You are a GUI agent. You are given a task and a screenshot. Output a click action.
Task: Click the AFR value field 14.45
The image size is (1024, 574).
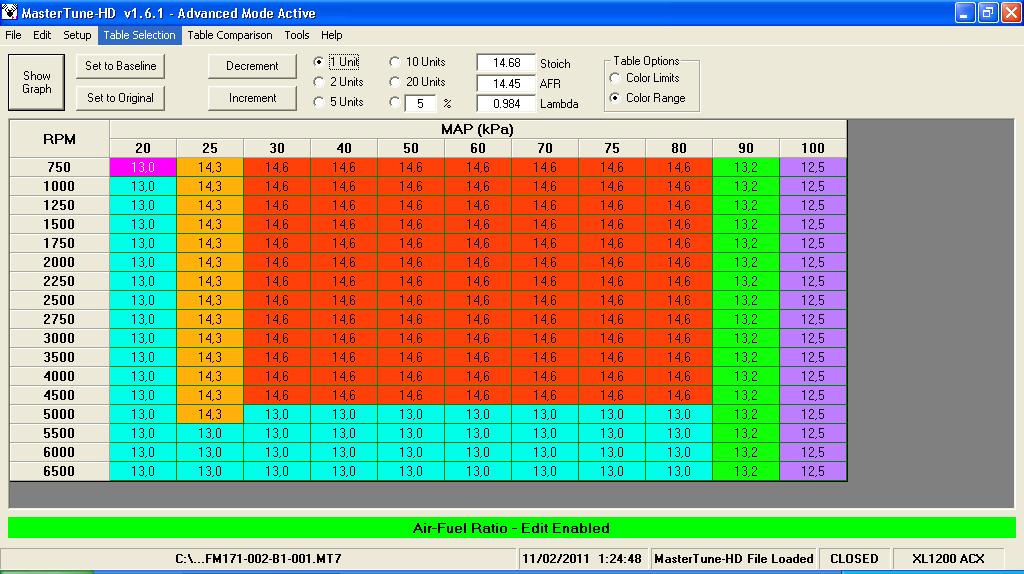click(x=506, y=84)
